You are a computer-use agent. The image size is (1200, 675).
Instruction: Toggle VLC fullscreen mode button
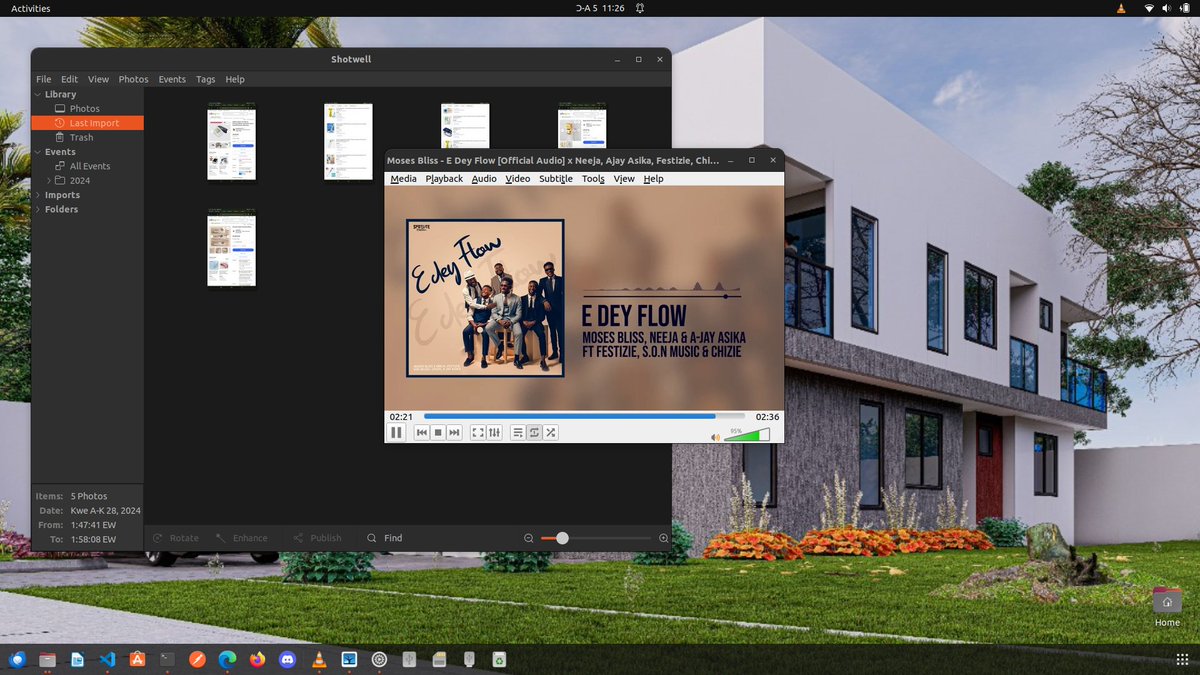pyautogui.click(x=478, y=432)
